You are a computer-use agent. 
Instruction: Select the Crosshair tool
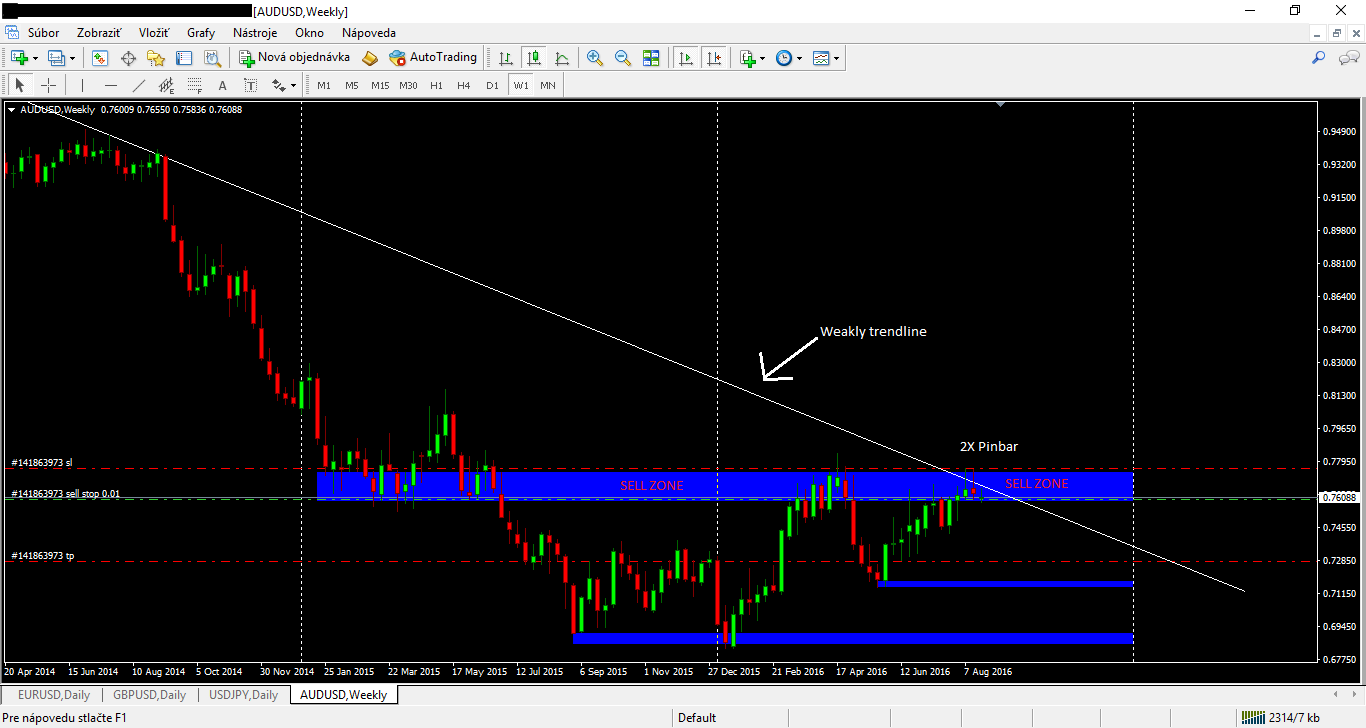point(48,85)
